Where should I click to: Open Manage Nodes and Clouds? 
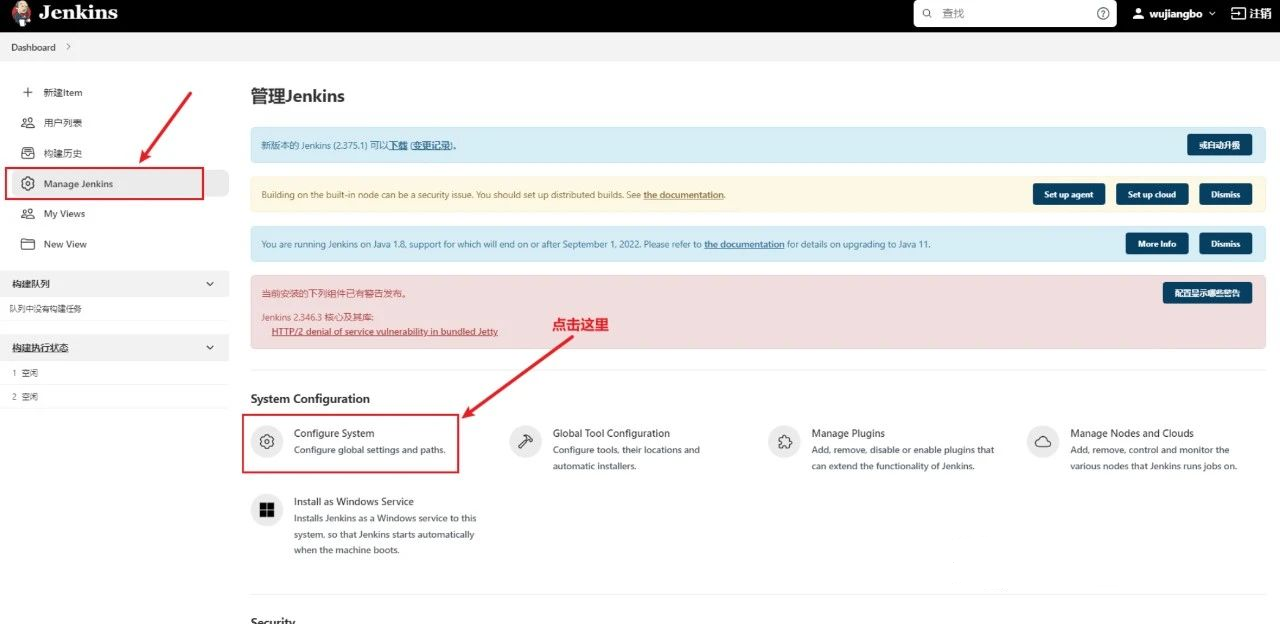1132,433
